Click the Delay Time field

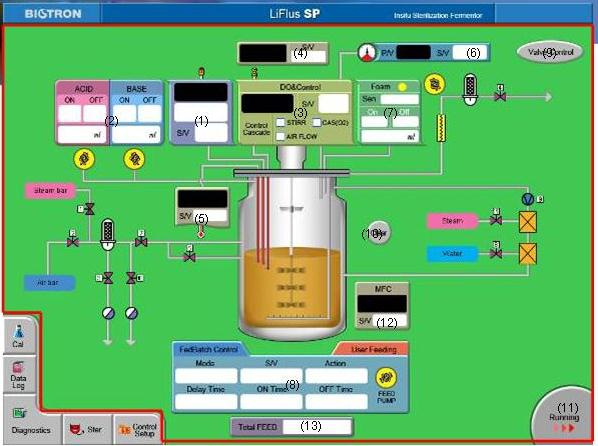tap(206, 402)
